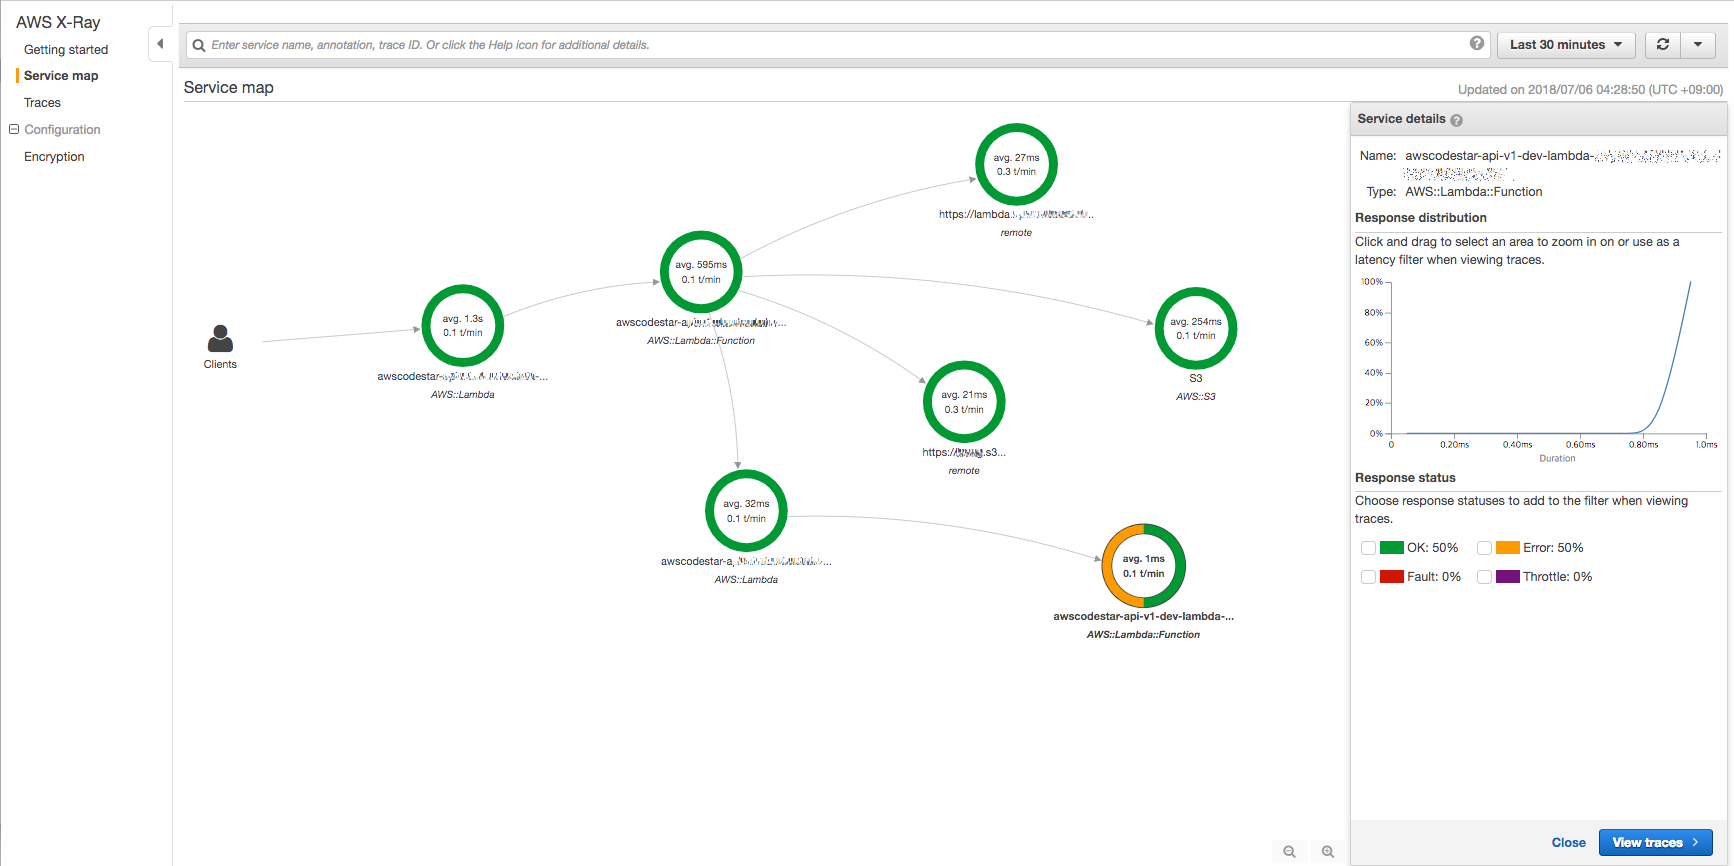Click the Clients person icon
The height and width of the screenshot is (866, 1734).
point(220,338)
